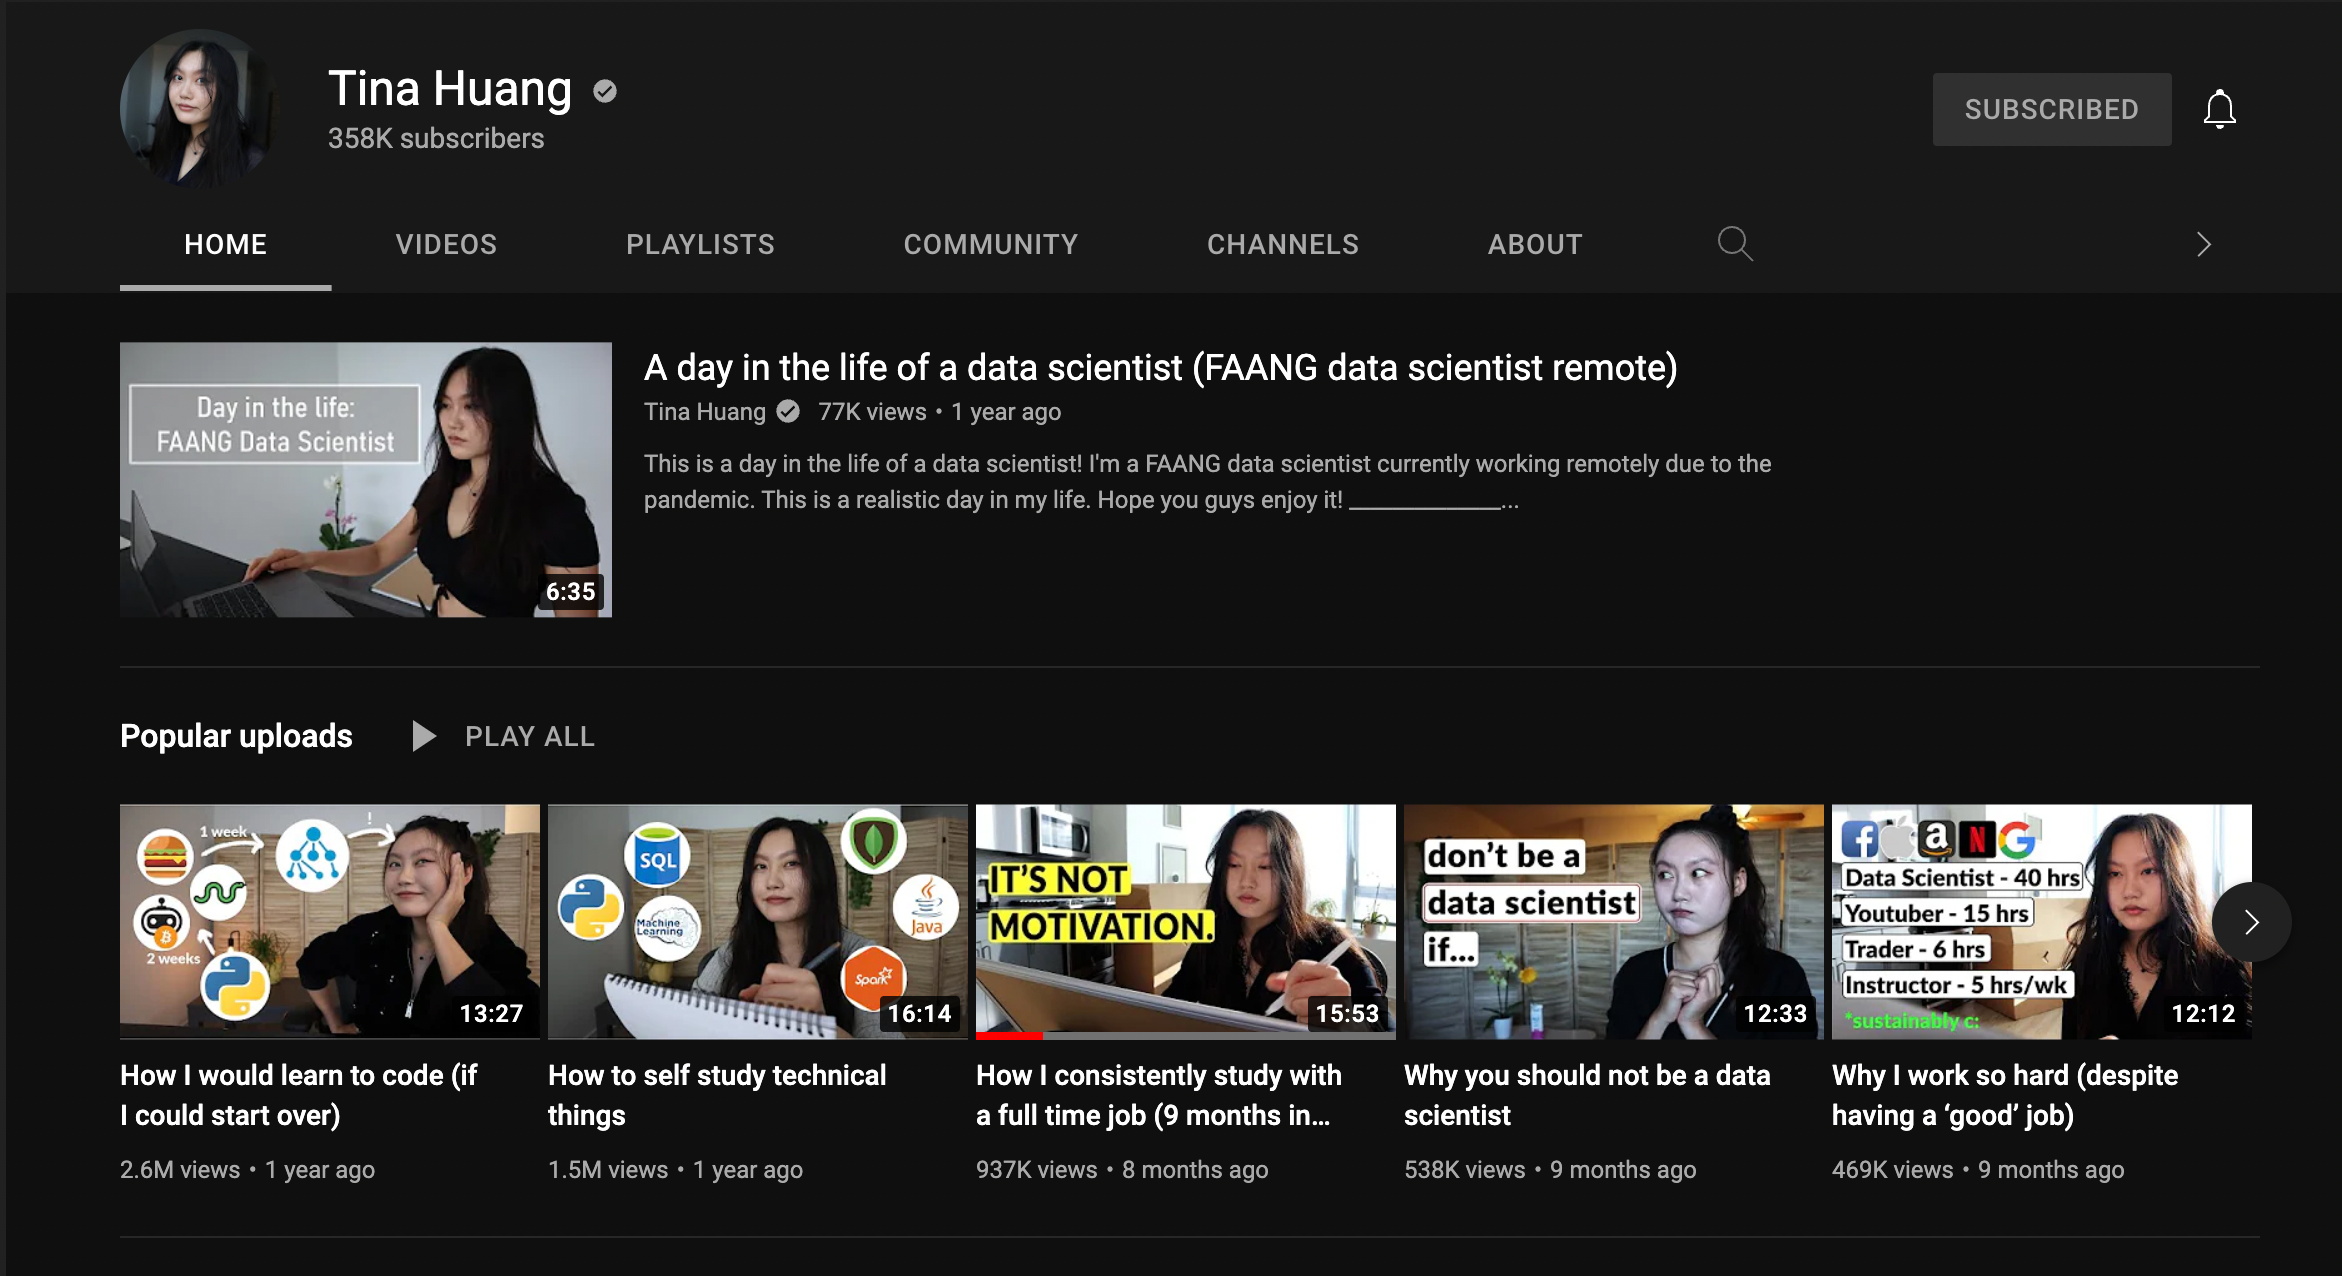This screenshot has width=2342, height=1276.
Task: Click Play All text link
Action: [x=529, y=736]
